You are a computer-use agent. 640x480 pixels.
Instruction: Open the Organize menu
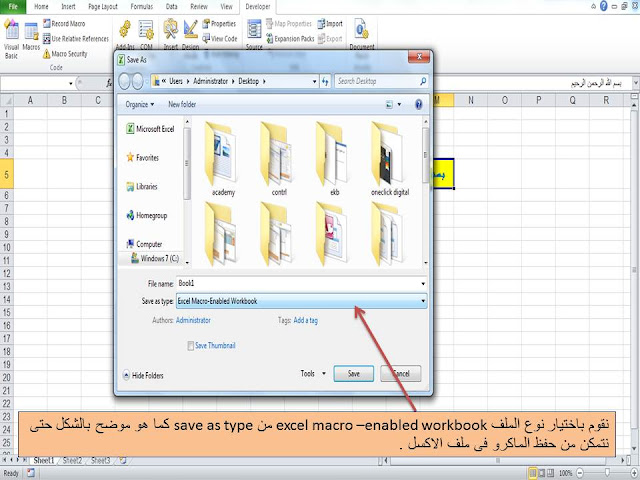(x=140, y=104)
